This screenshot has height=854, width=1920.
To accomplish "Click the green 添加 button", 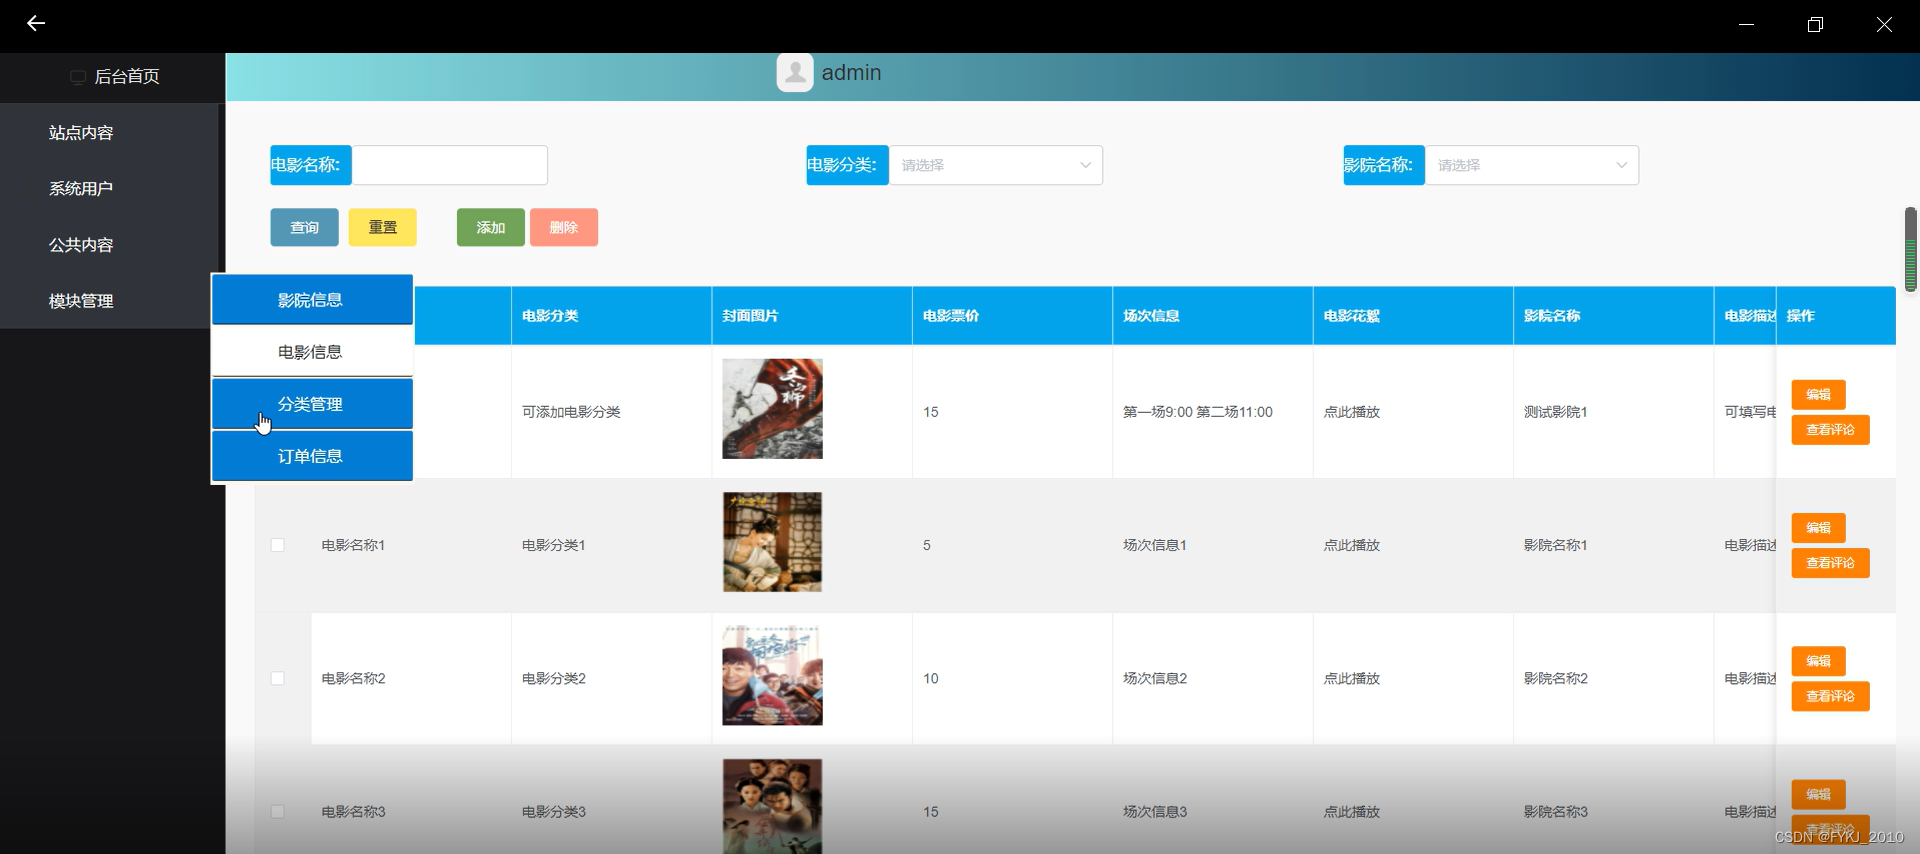I will 491,227.
